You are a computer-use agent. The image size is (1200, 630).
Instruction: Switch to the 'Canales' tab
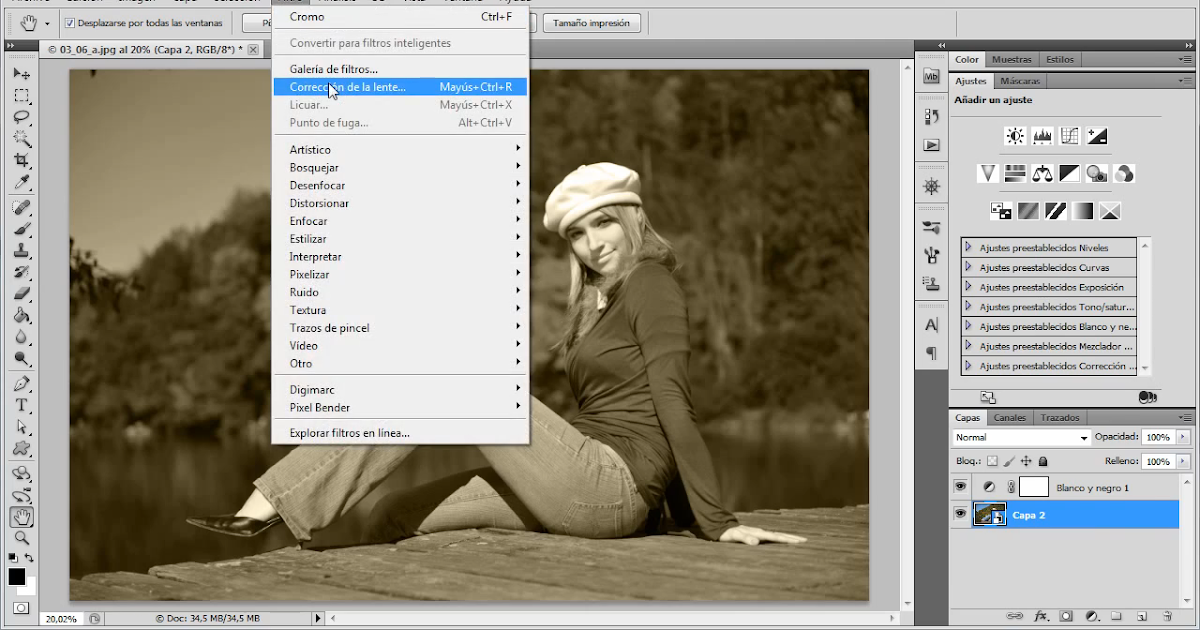pyautogui.click(x=1010, y=418)
